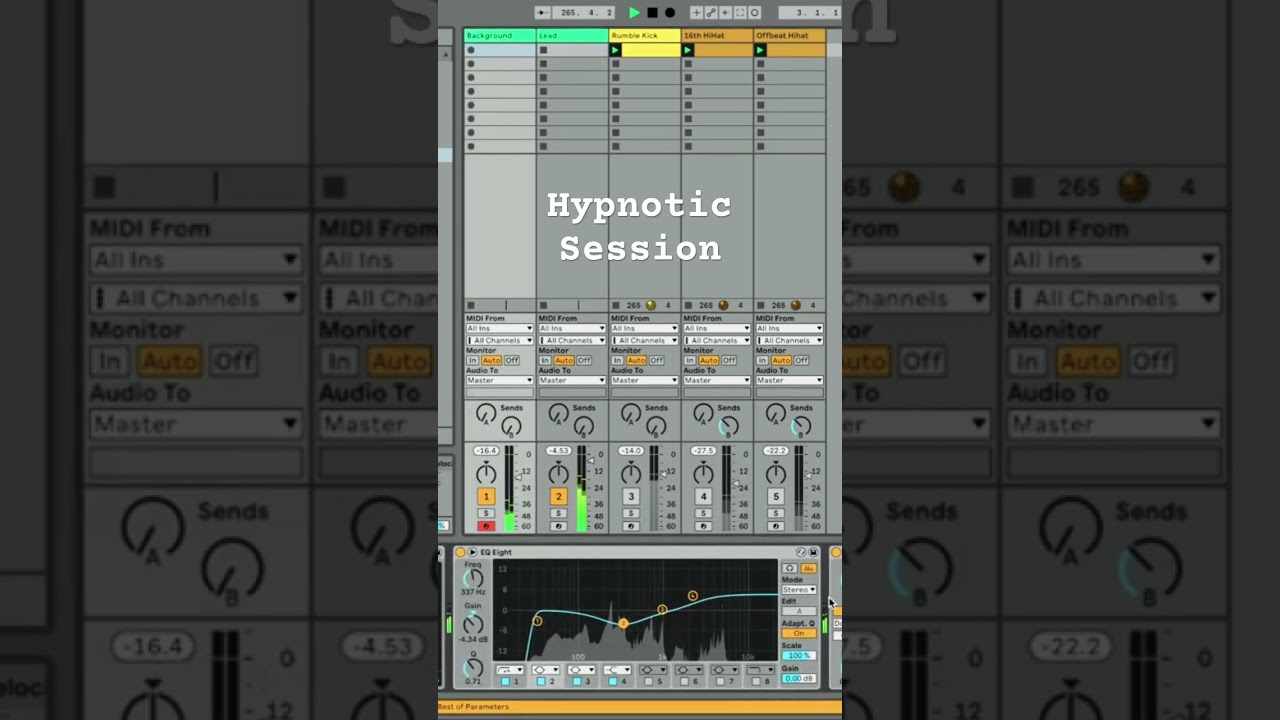Screen dimensions: 1280x720
Task: Arm the Offbeat Hihat track for recording
Action: pos(775,526)
